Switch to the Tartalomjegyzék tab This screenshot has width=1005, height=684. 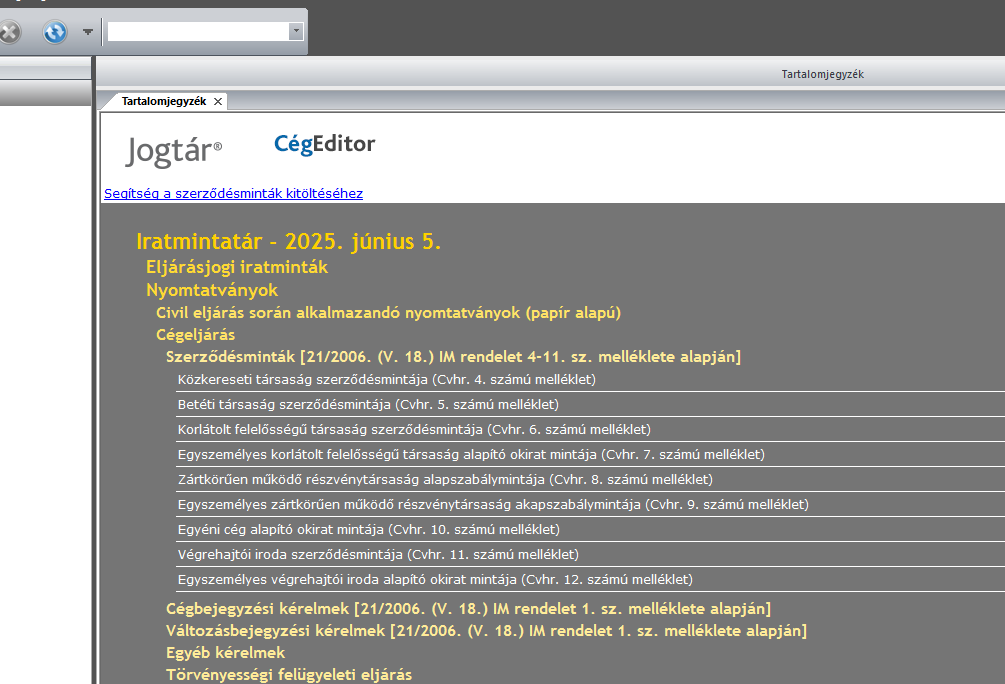click(x=163, y=101)
